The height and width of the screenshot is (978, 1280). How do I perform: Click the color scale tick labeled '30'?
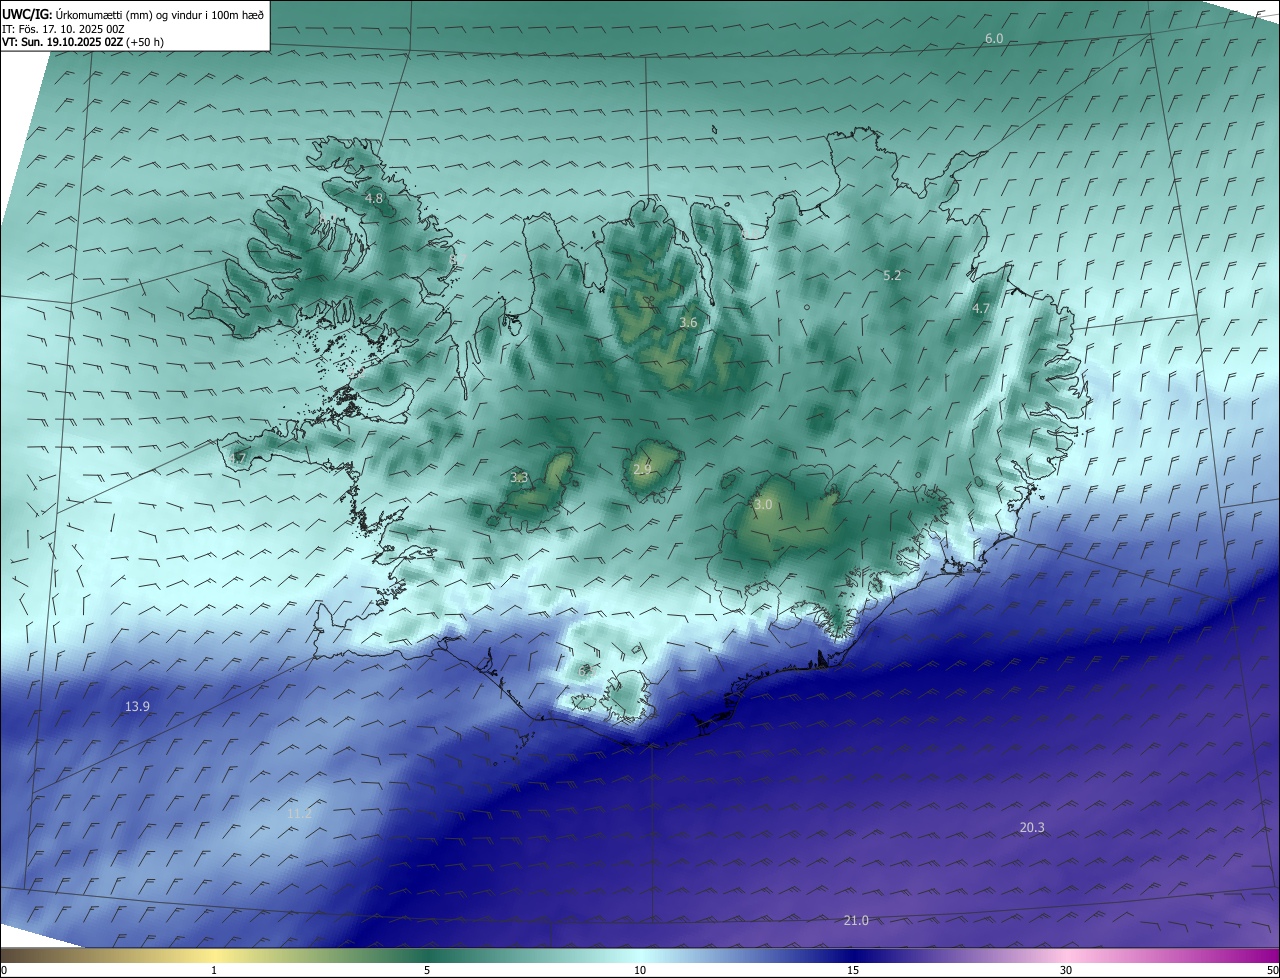[x=1066, y=970]
